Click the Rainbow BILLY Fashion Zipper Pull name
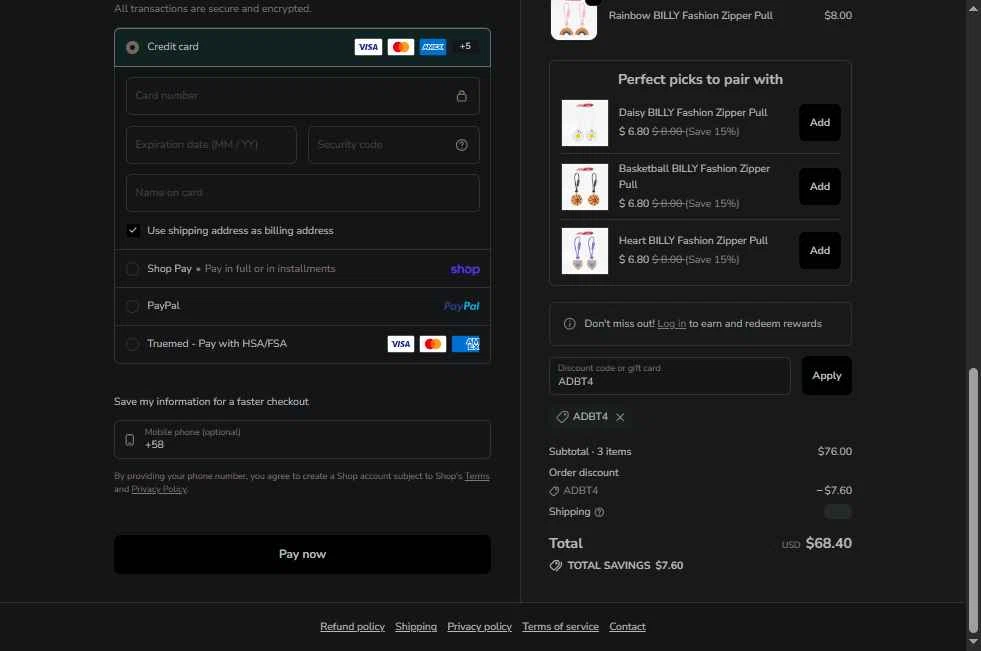The image size is (981, 651). click(691, 16)
